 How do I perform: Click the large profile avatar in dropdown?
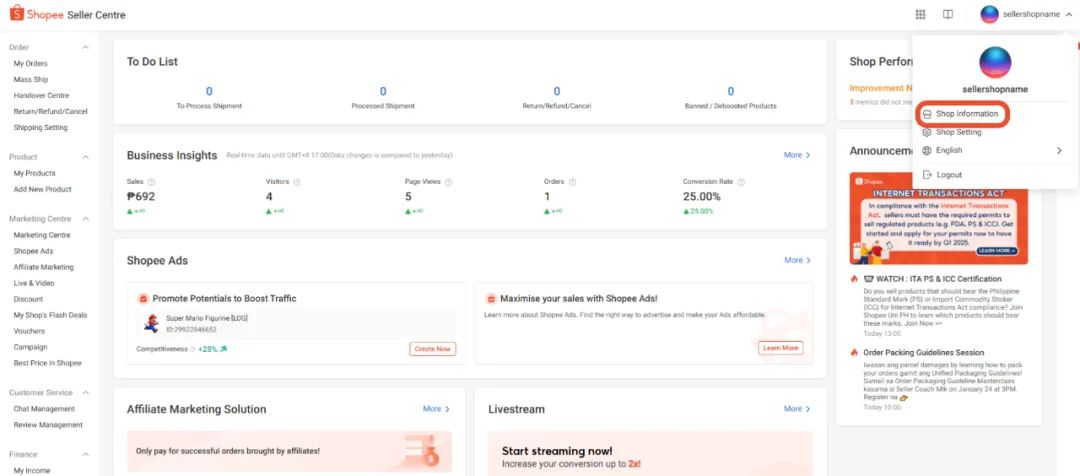[x=995, y=63]
